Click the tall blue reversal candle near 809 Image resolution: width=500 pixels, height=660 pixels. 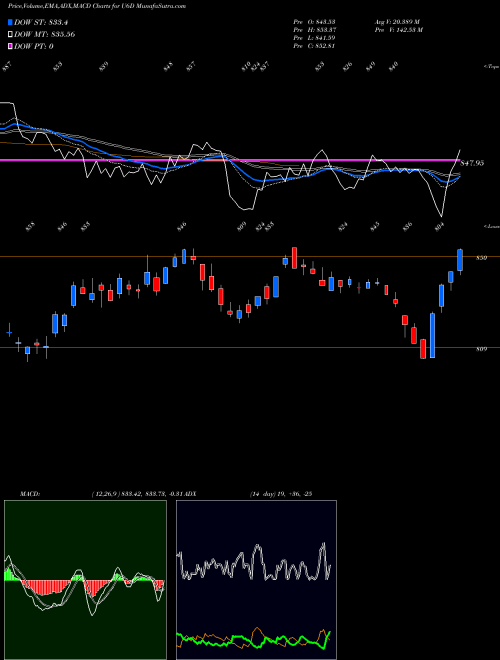click(432, 335)
